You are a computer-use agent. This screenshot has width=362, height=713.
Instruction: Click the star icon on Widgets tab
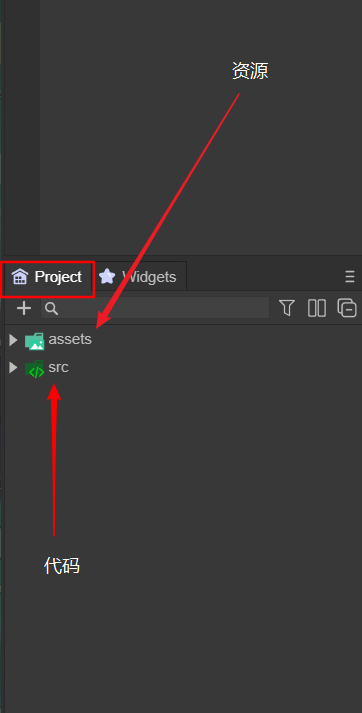click(107, 276)
